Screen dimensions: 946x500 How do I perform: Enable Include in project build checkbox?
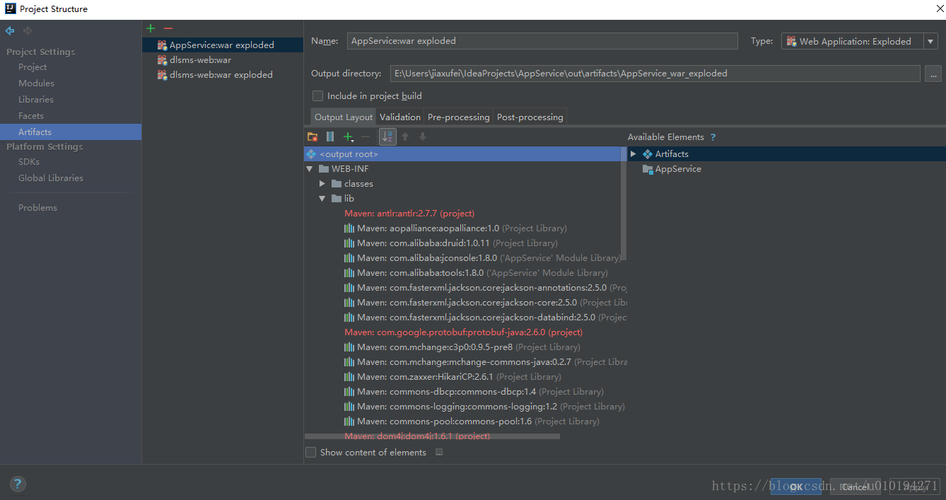point(318,96)
